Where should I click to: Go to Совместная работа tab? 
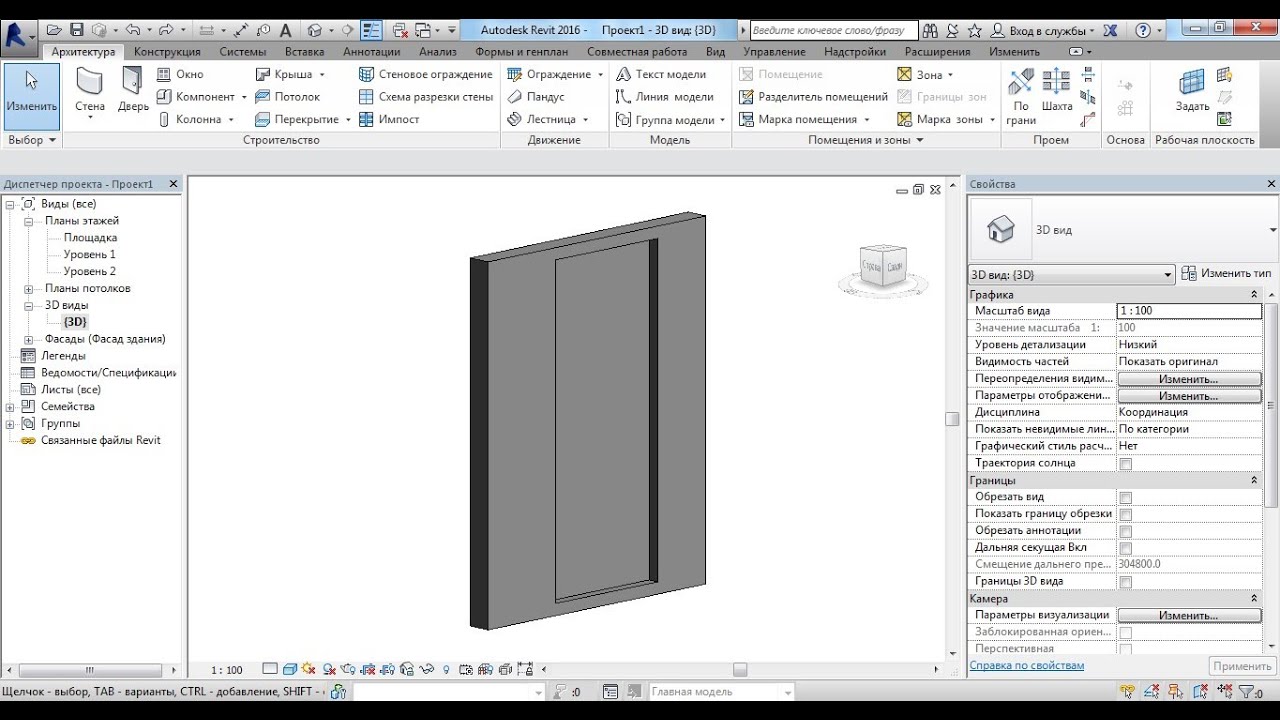coord(637,51)
